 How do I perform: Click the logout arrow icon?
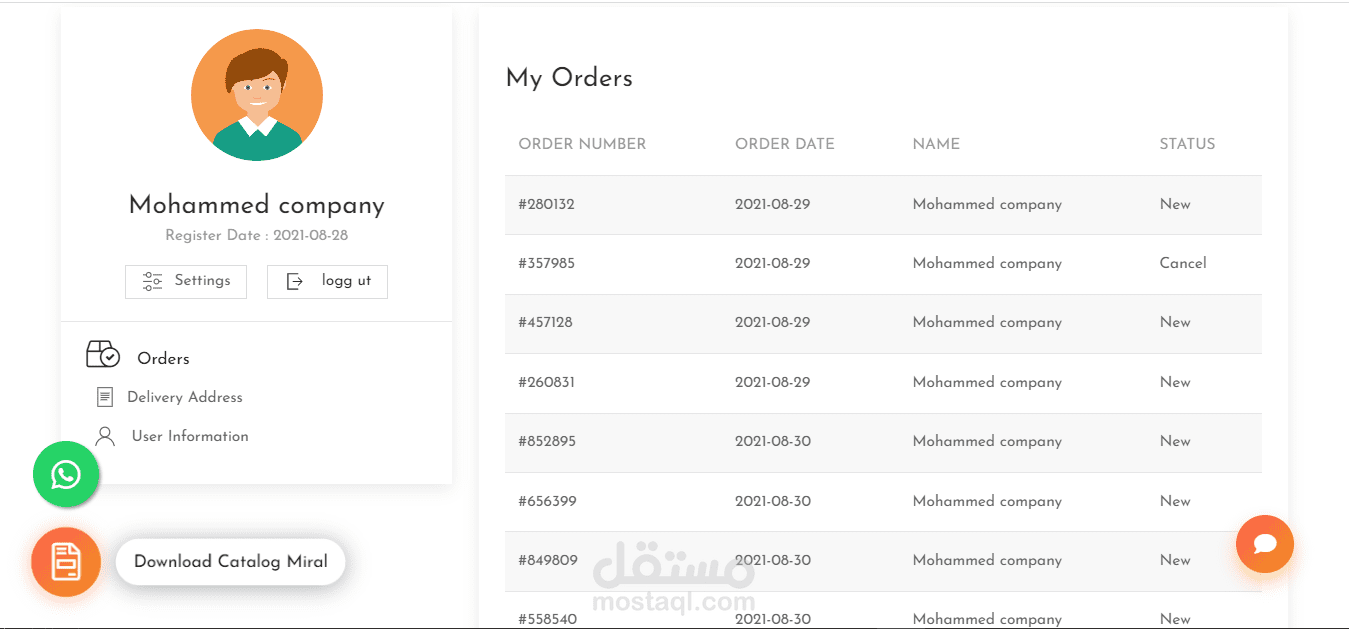click(x=295, y=282)
